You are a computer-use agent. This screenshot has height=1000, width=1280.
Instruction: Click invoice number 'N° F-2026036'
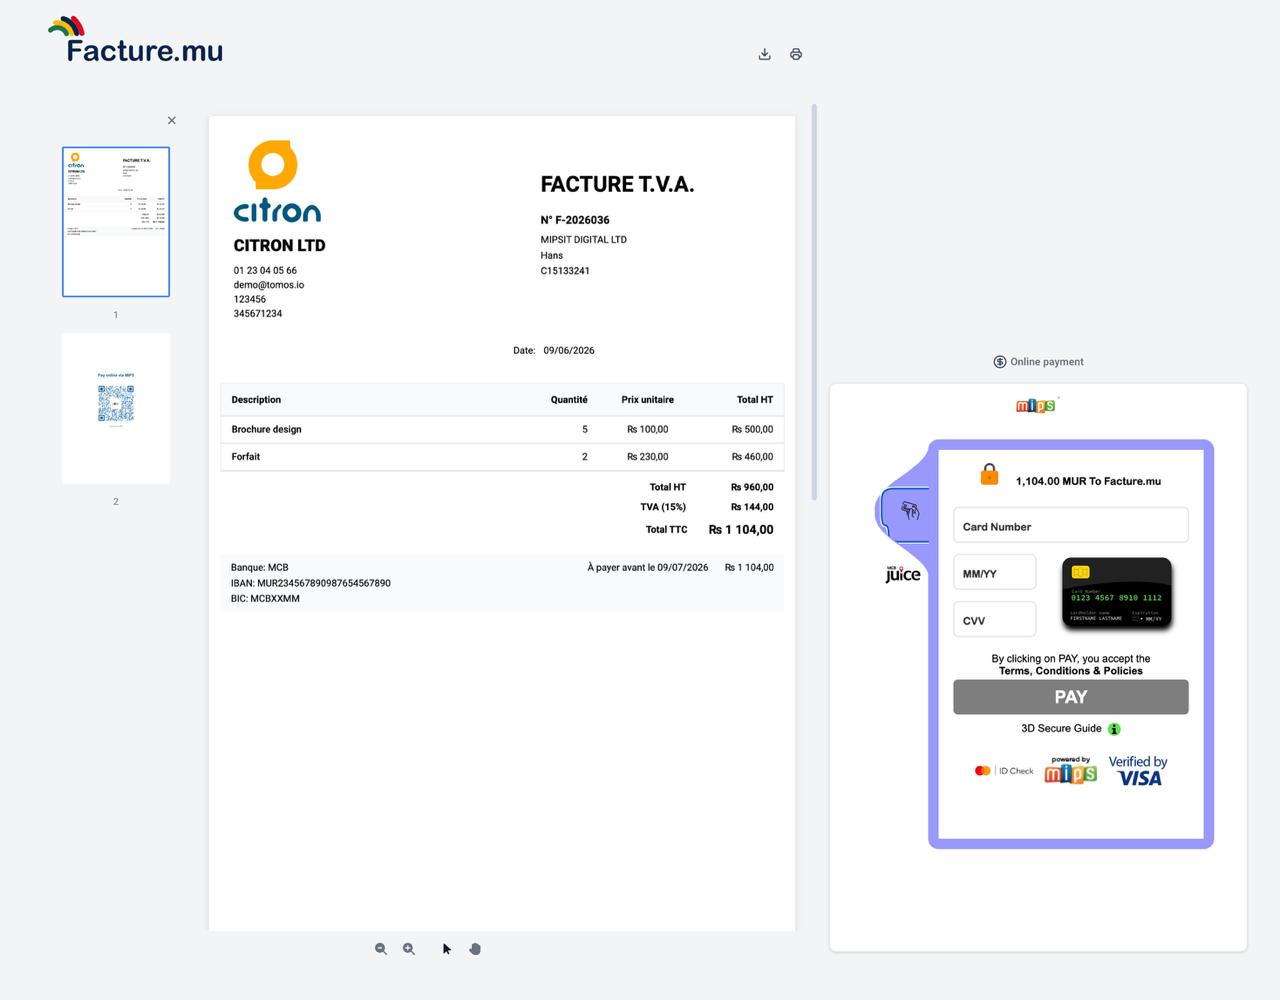[x=575, y=220]
